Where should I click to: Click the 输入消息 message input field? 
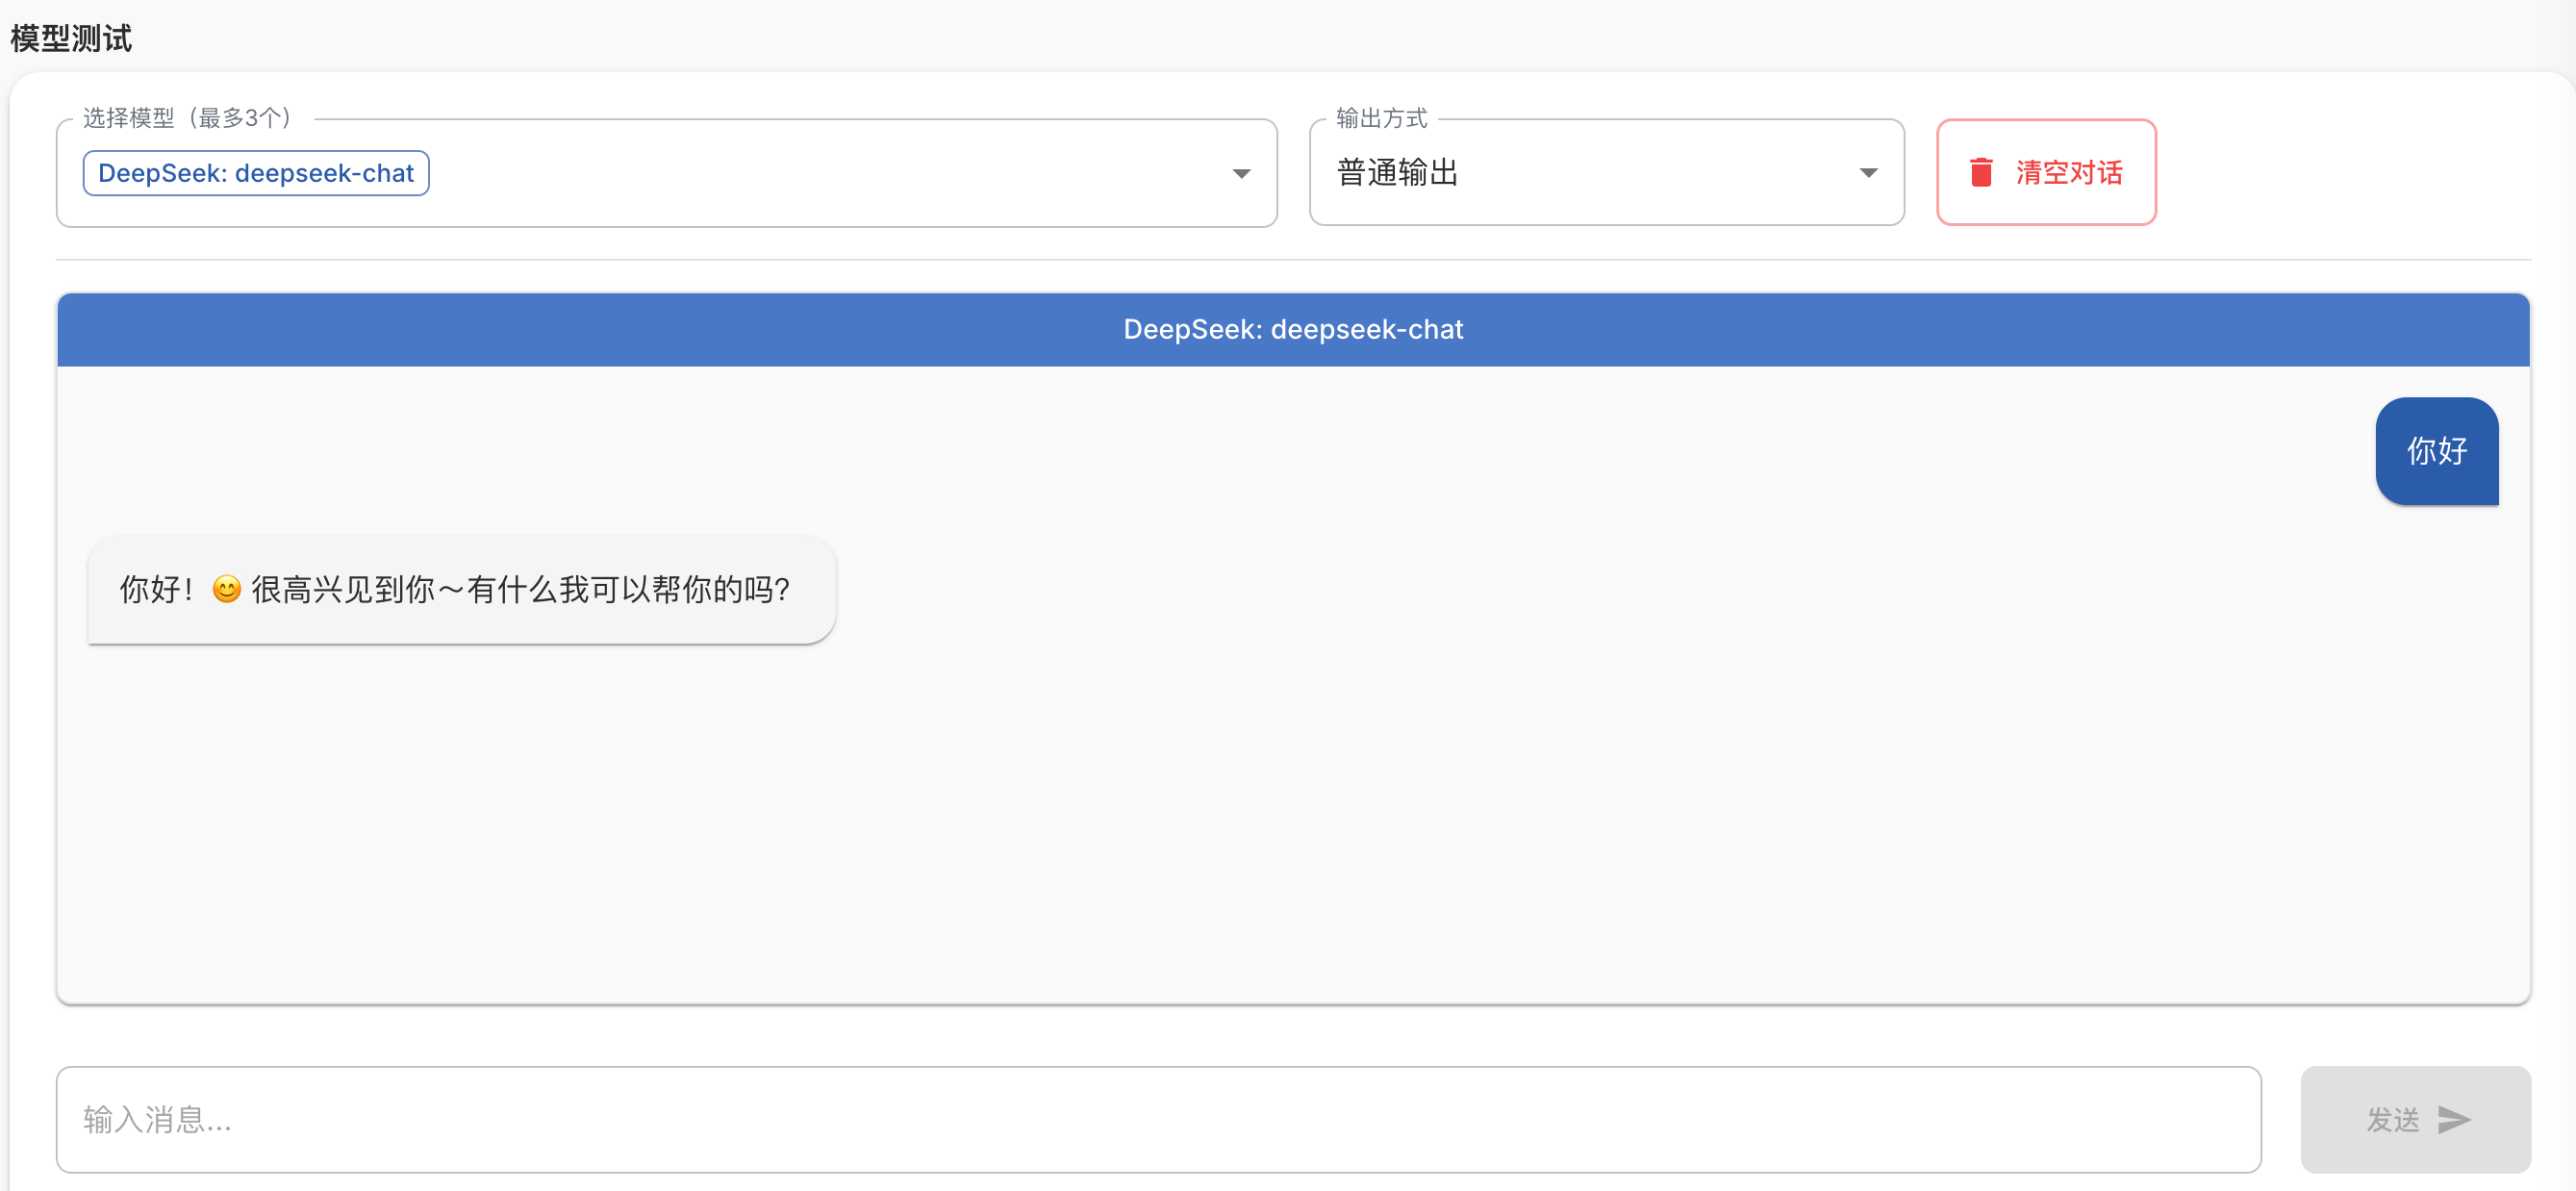[x=1158, y=1119]
